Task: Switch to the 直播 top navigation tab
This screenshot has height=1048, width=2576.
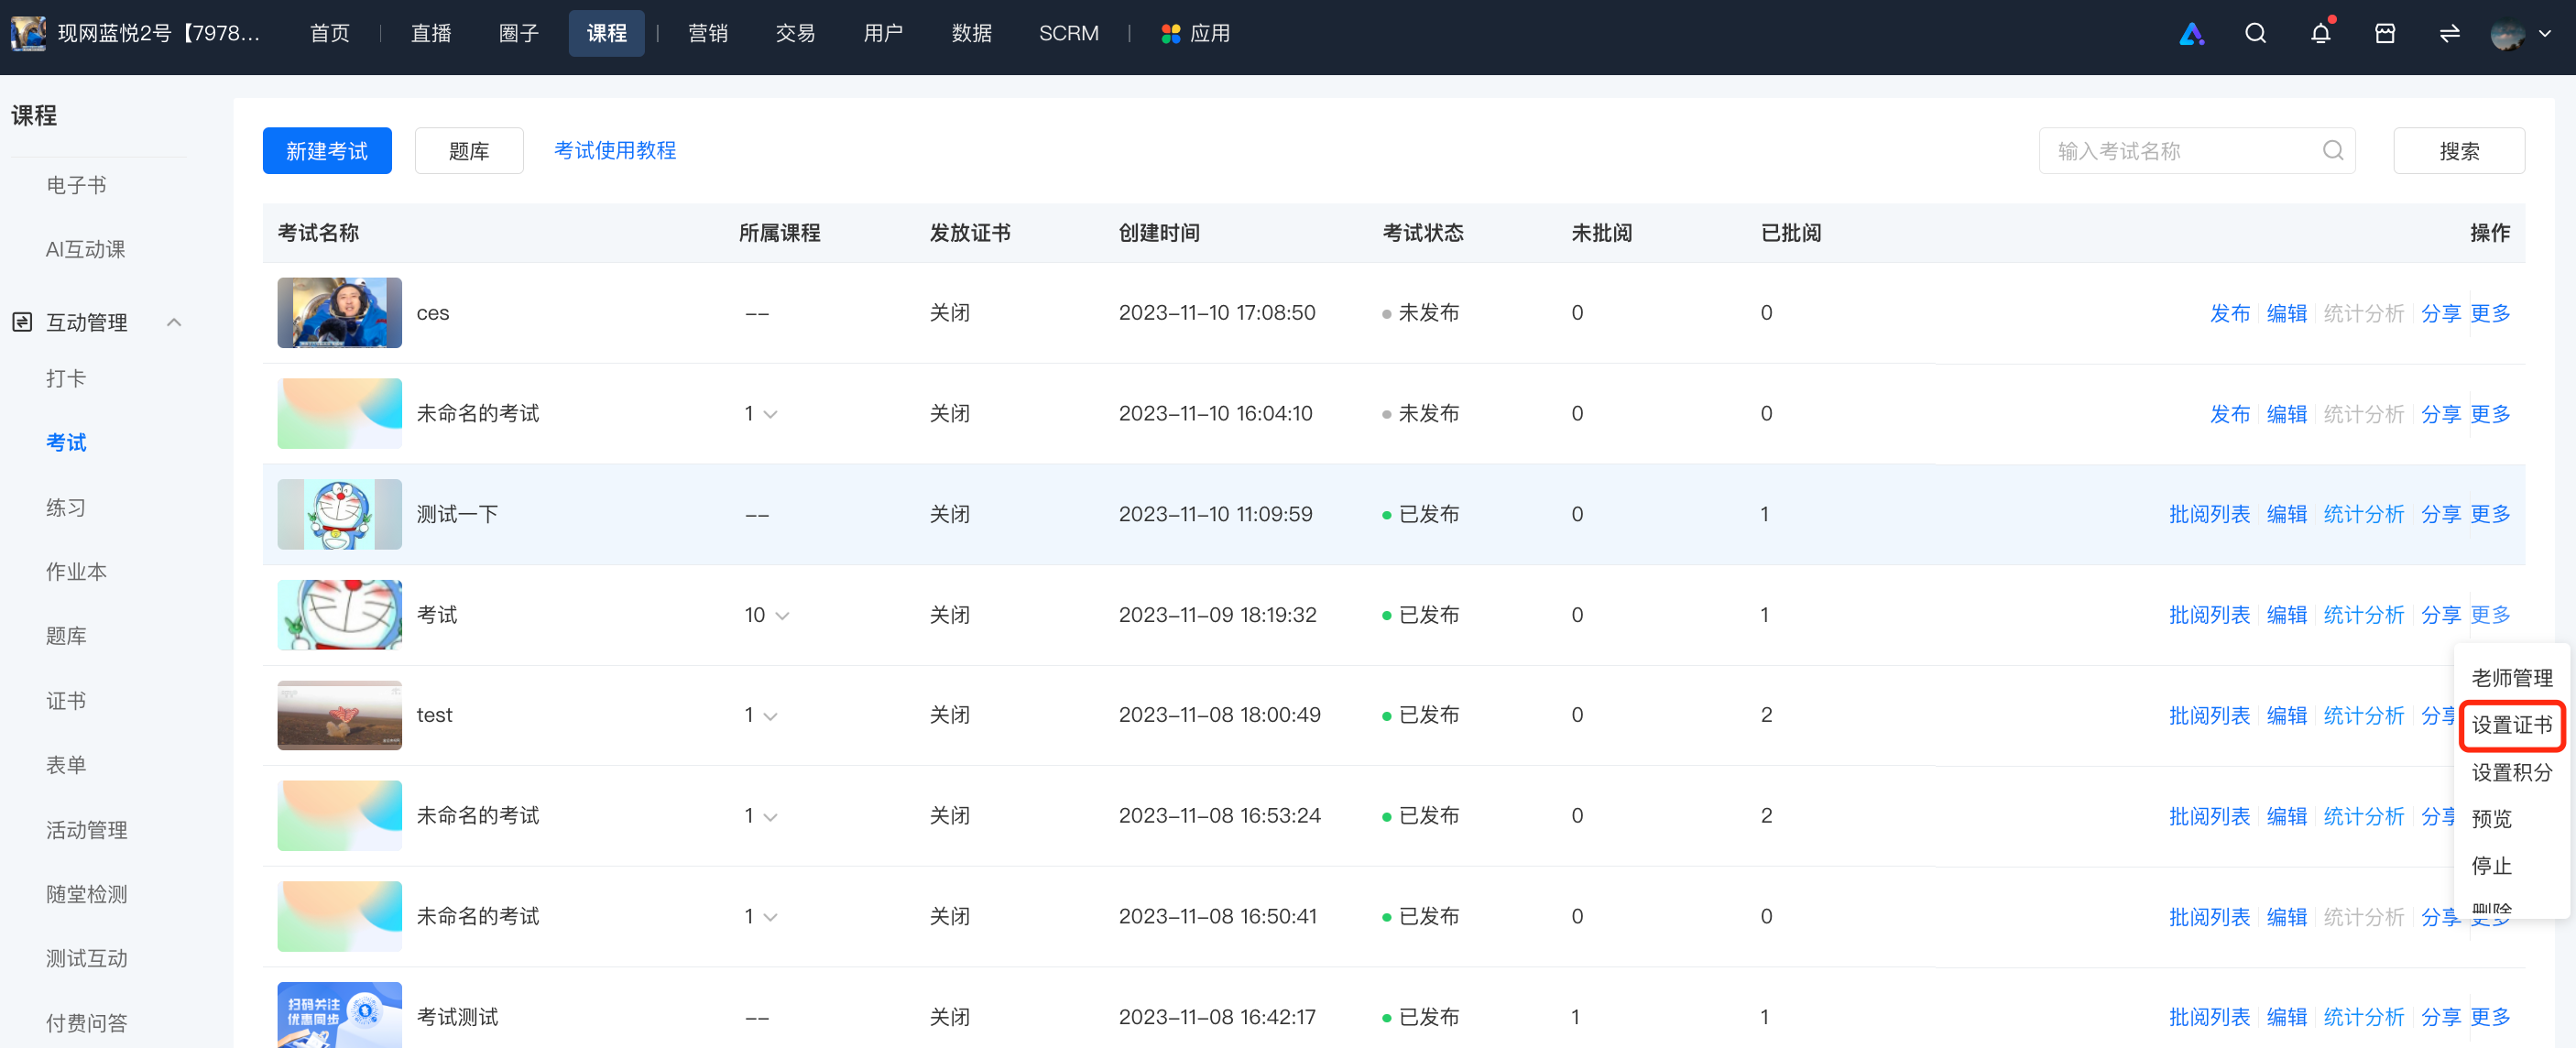Action: pyautogui.click(x=431, y=34)
